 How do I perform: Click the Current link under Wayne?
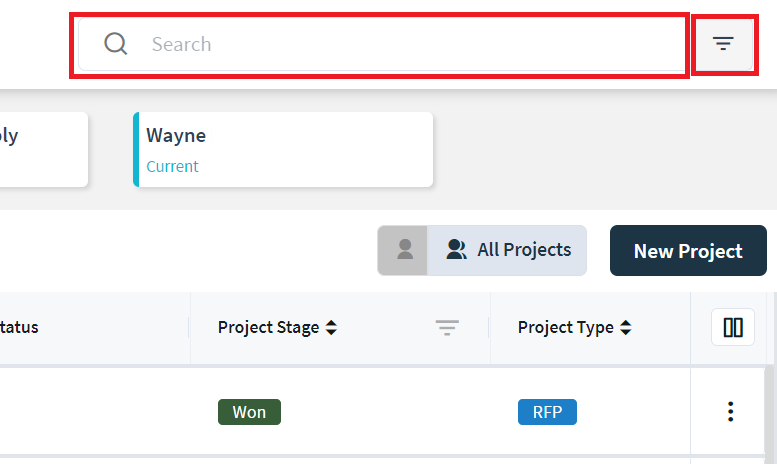point(172,167)
